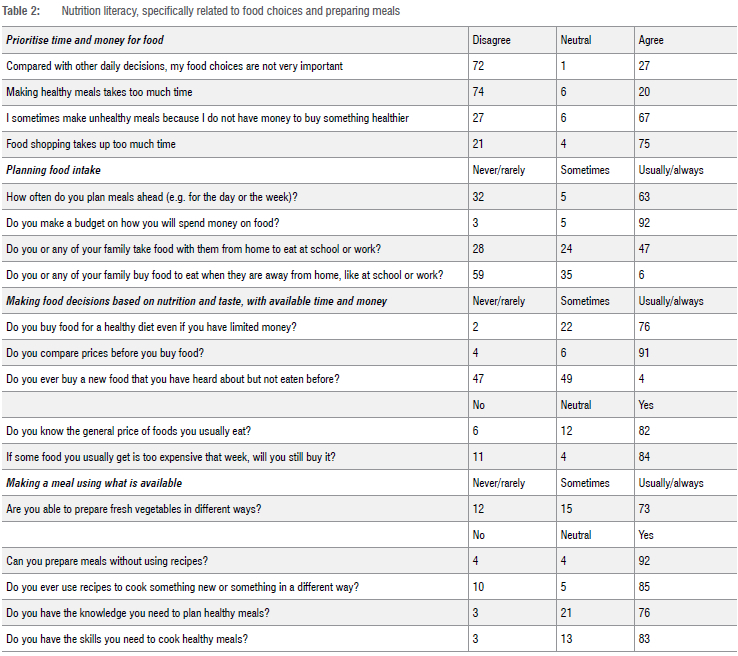Viewport: 738px width, 656px height.
Task: Click the 'Disagree' column header
Action: click(x=491, y=40)
